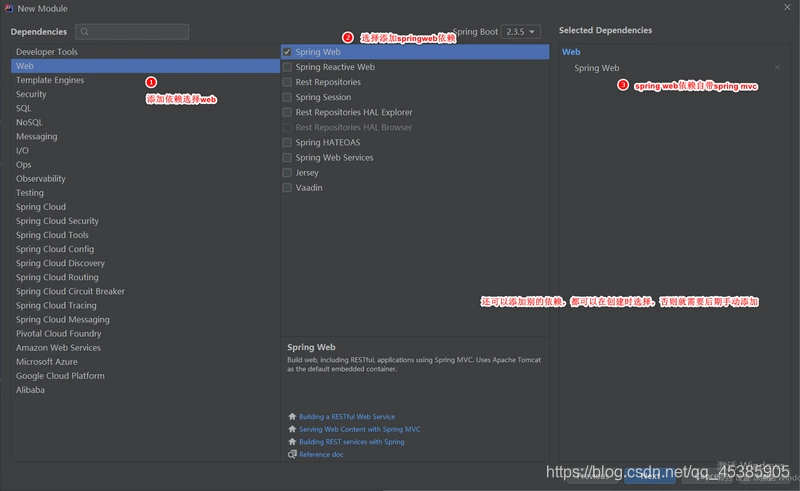Tick the Spring Web Services checkbox
This screenshot has height=491, width=800.
pyautogui.click(x=287, y=158)
